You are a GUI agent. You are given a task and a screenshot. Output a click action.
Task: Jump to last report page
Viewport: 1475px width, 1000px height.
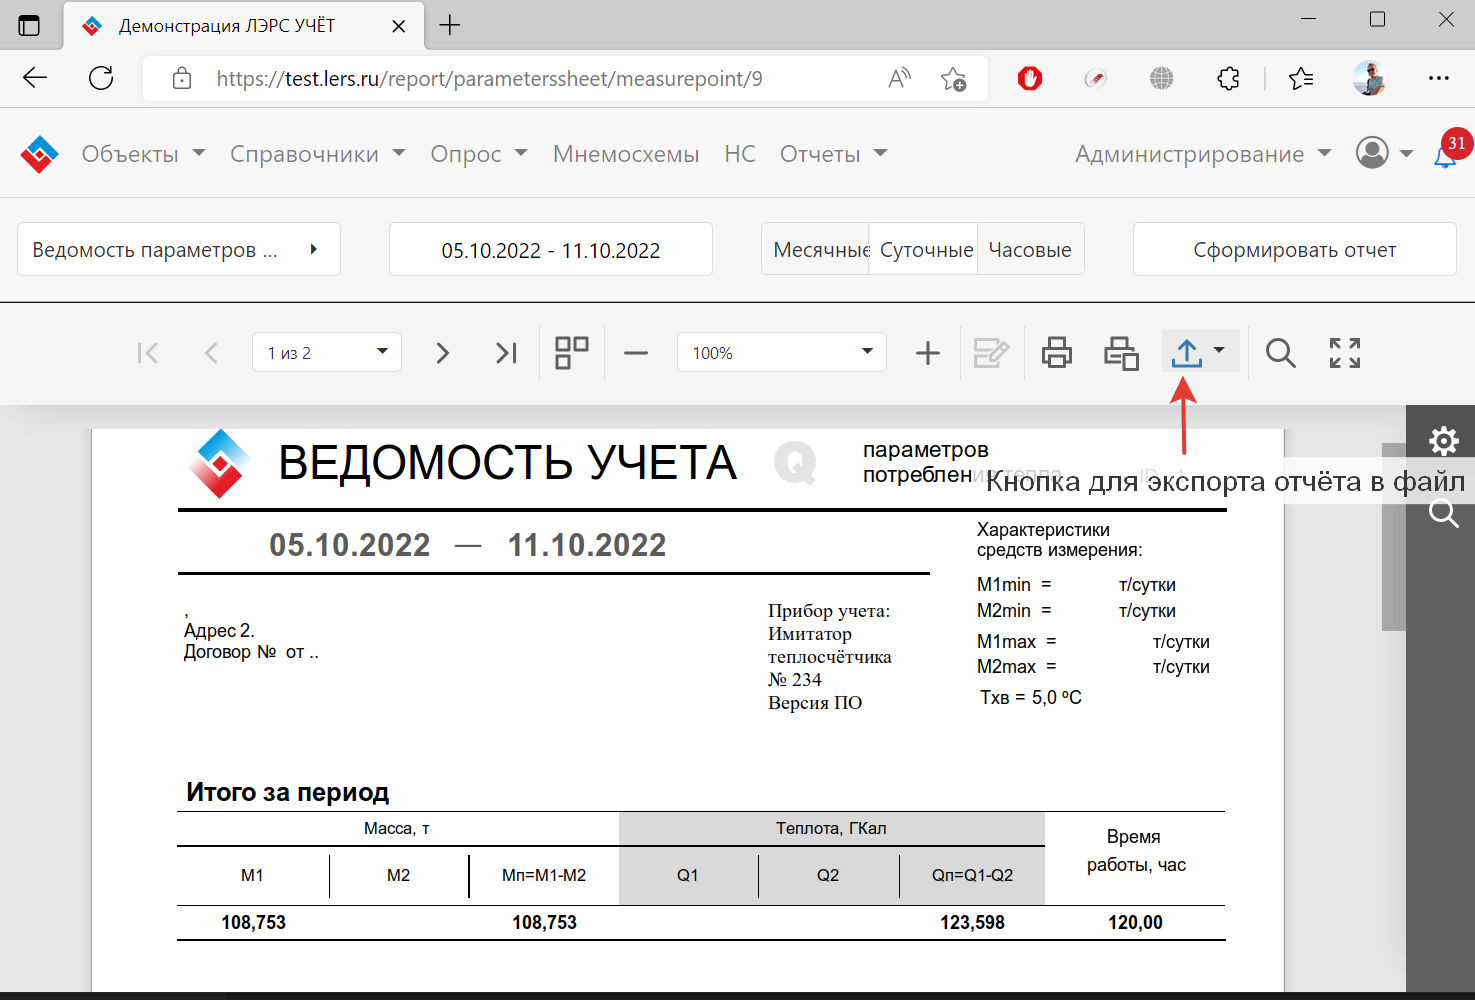coord(506,353)
